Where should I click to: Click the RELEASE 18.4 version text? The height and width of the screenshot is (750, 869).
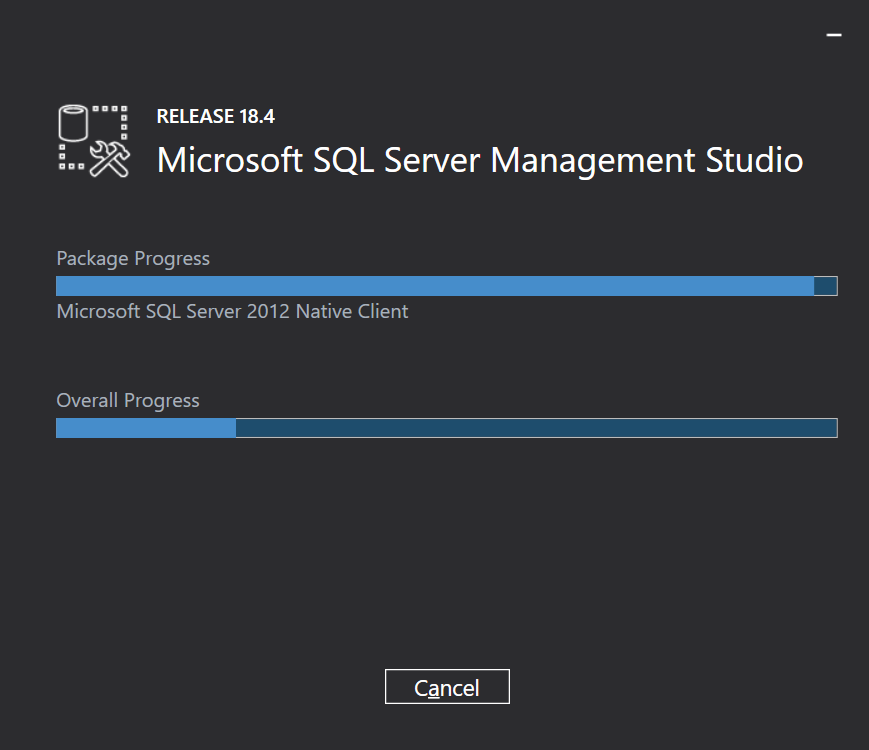coord(215,116)
